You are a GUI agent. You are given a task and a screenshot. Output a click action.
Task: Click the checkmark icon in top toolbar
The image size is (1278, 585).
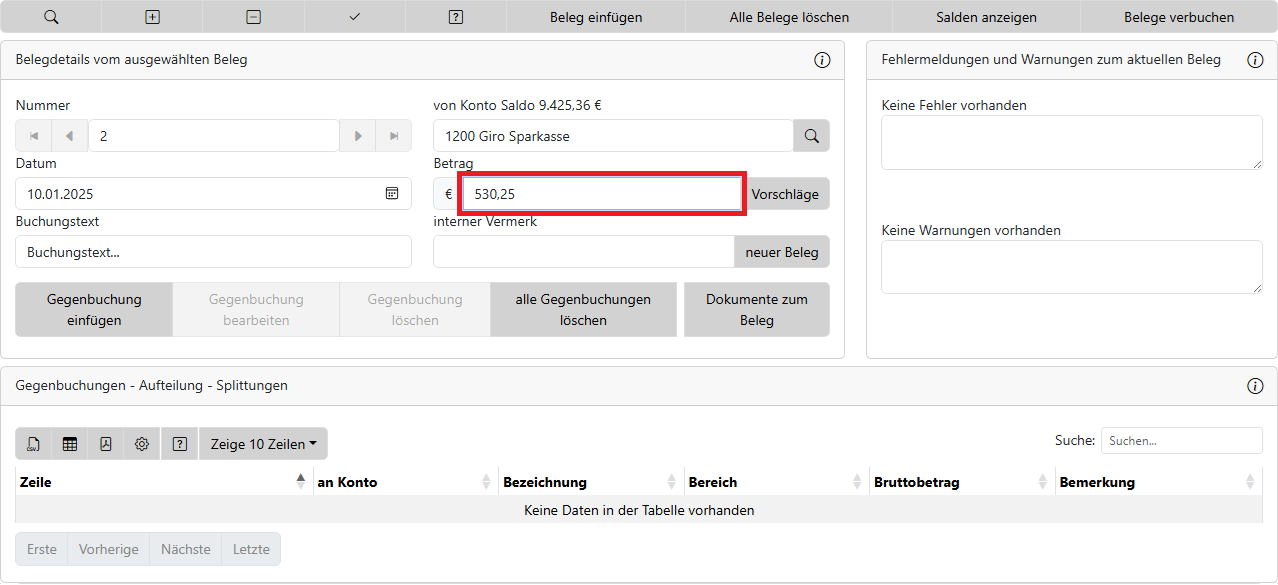point(355,17)
